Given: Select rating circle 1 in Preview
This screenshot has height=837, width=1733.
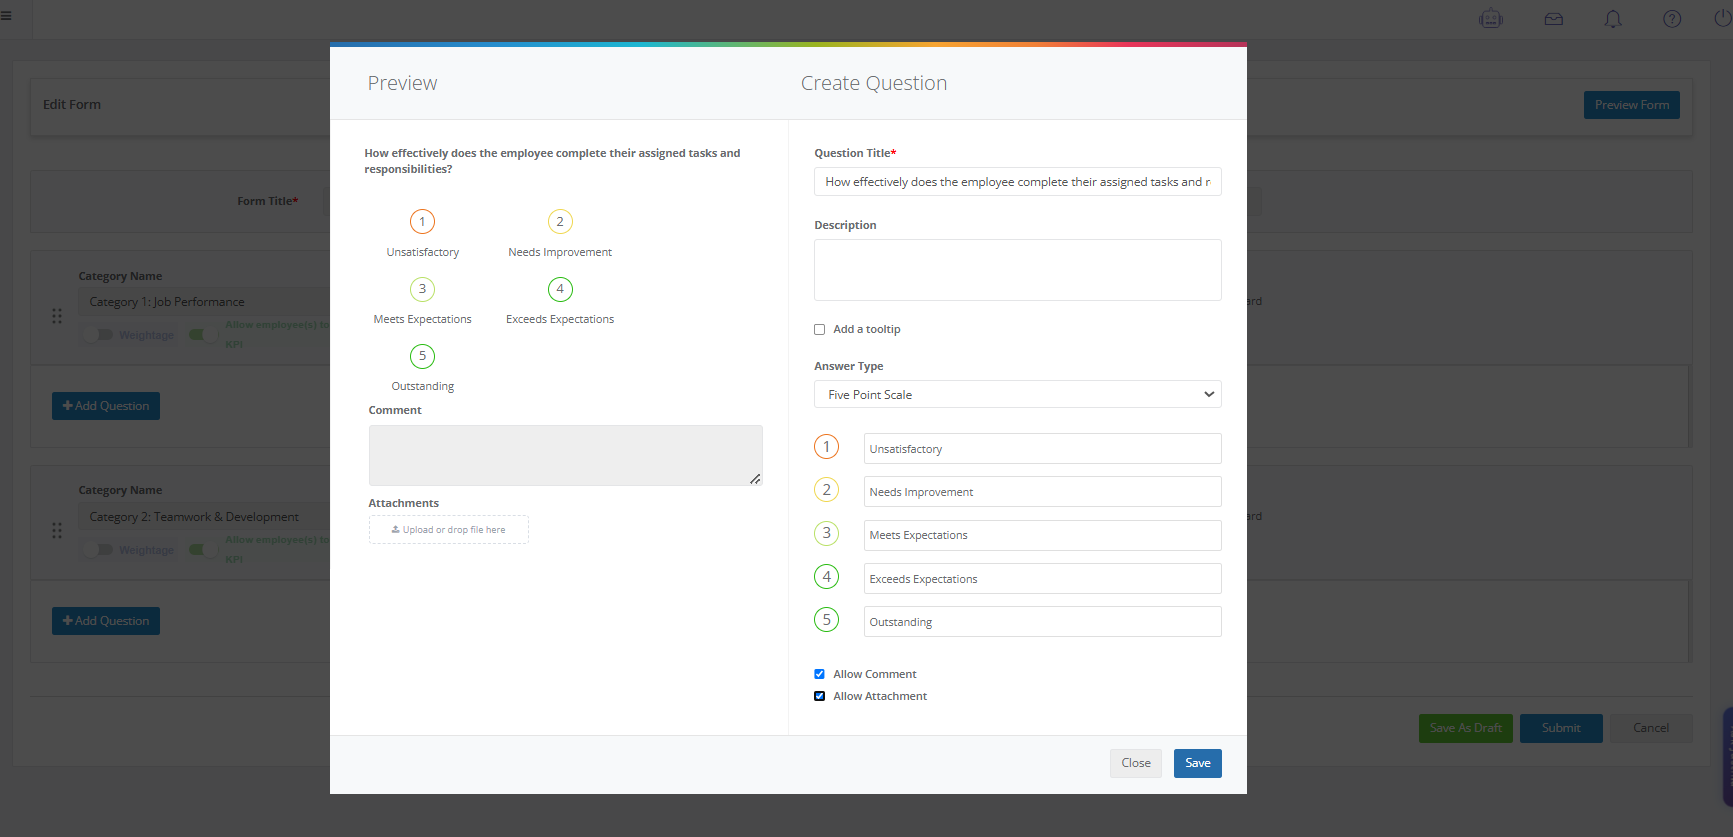Looking at the screenshot, I should coord(422,222).
